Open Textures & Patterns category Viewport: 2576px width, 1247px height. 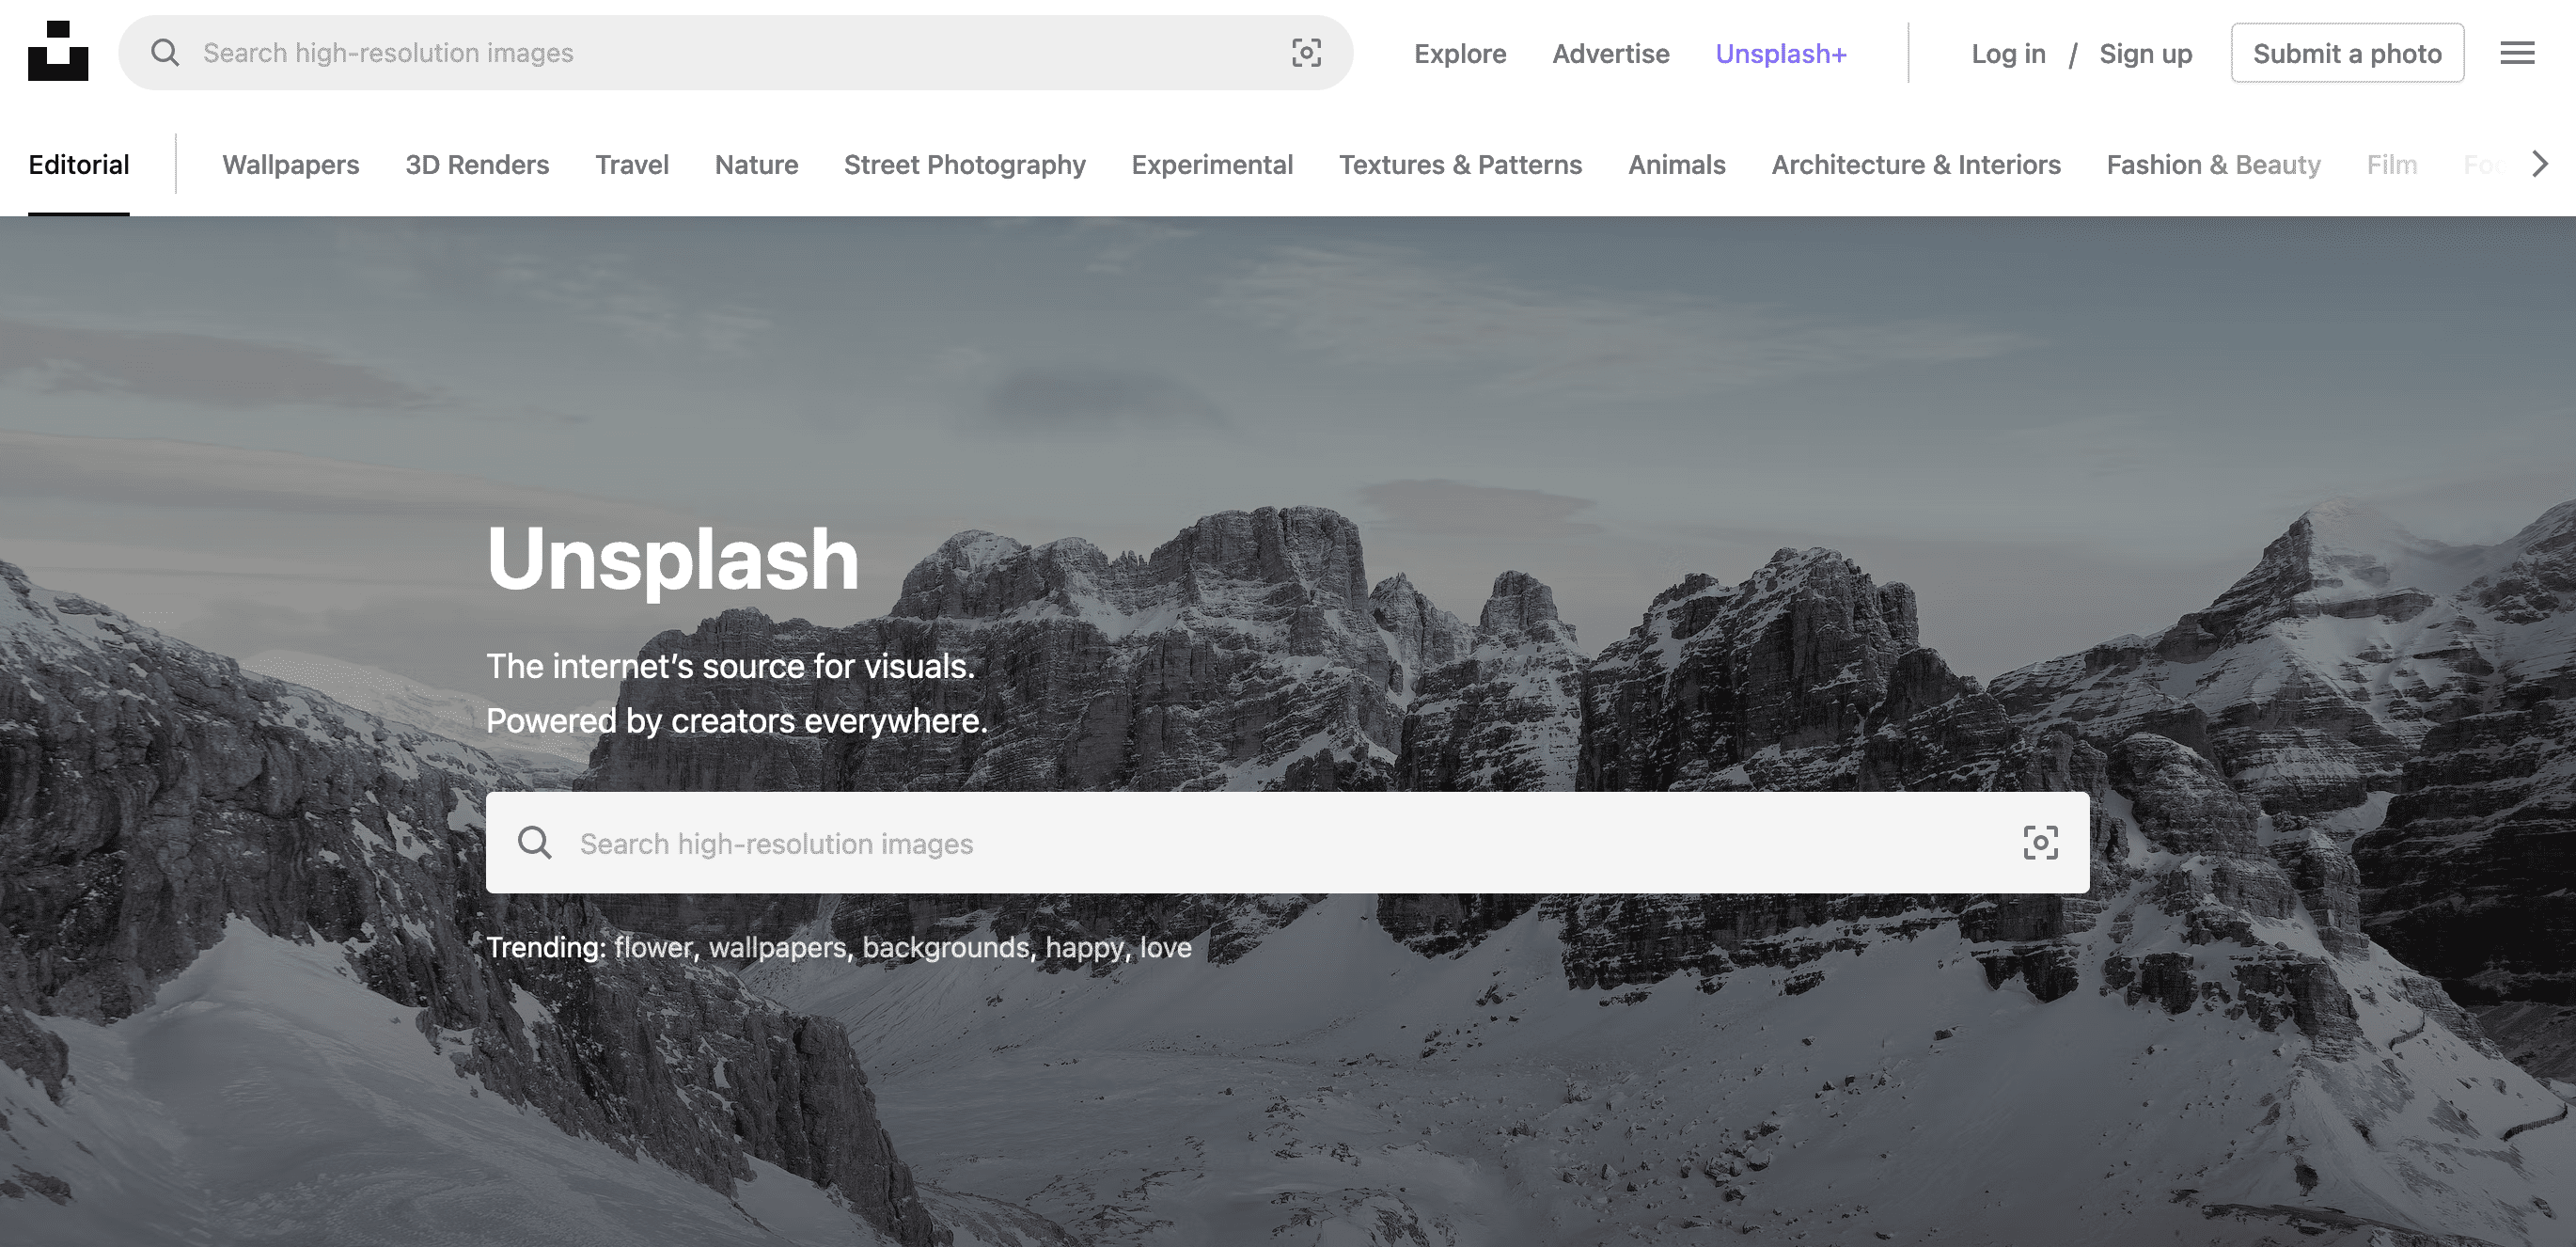pyautogui.click(x=1460, y=165)
